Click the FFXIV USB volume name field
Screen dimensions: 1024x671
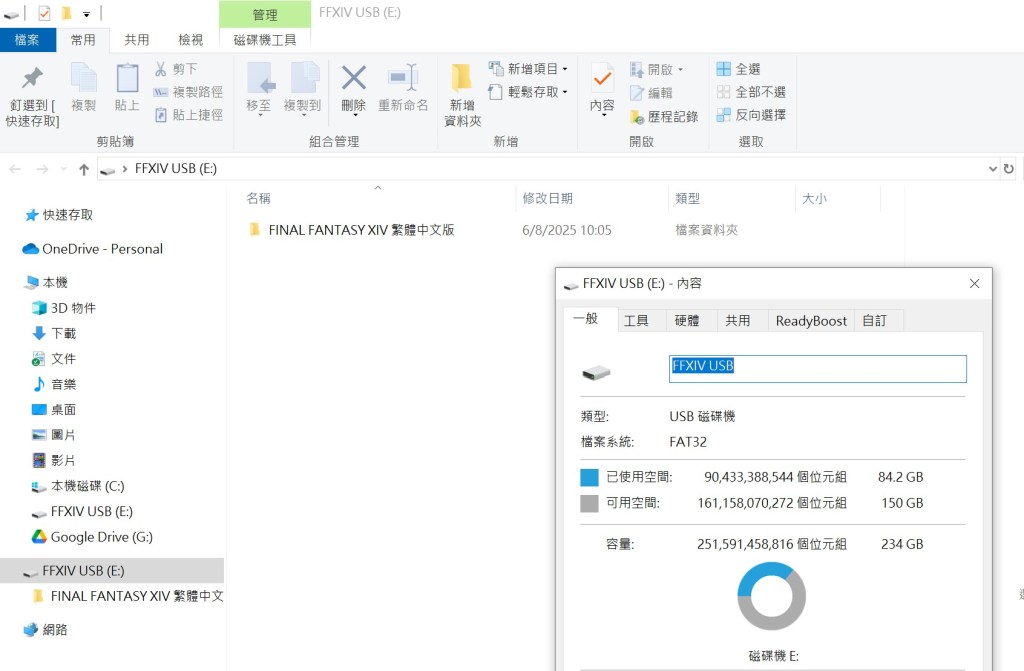tap(817, 368)
